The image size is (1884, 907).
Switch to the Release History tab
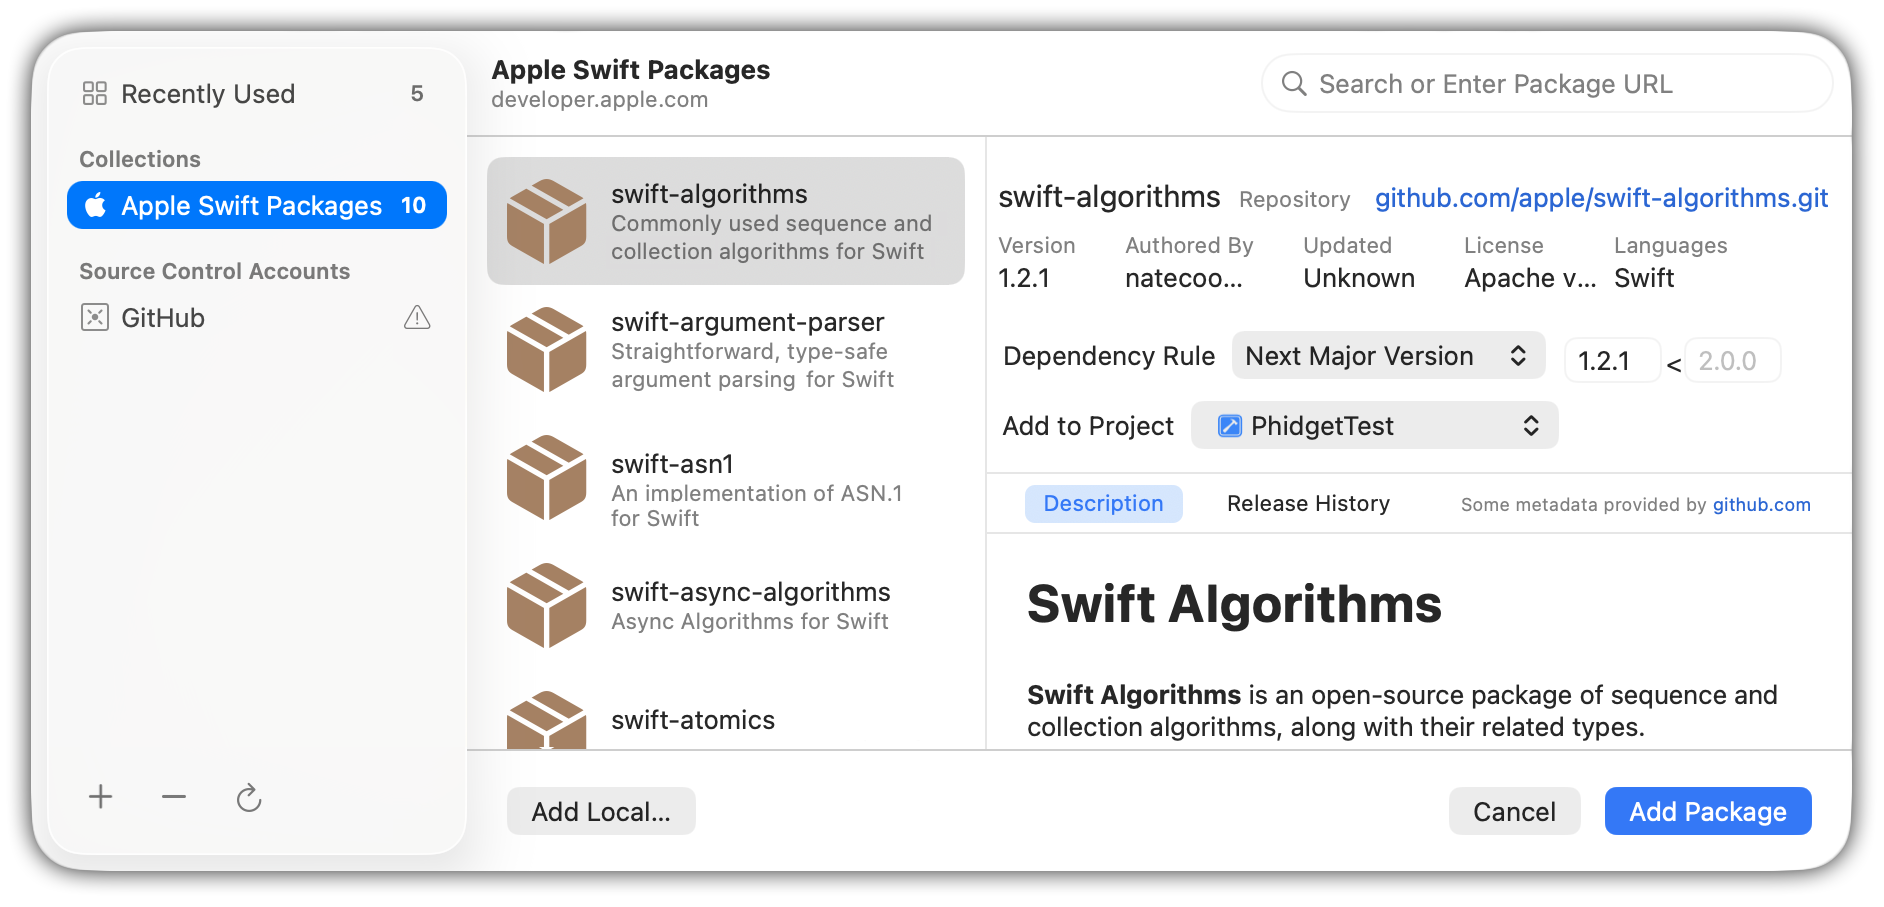pyautogui.click(x=1308, y=504)
